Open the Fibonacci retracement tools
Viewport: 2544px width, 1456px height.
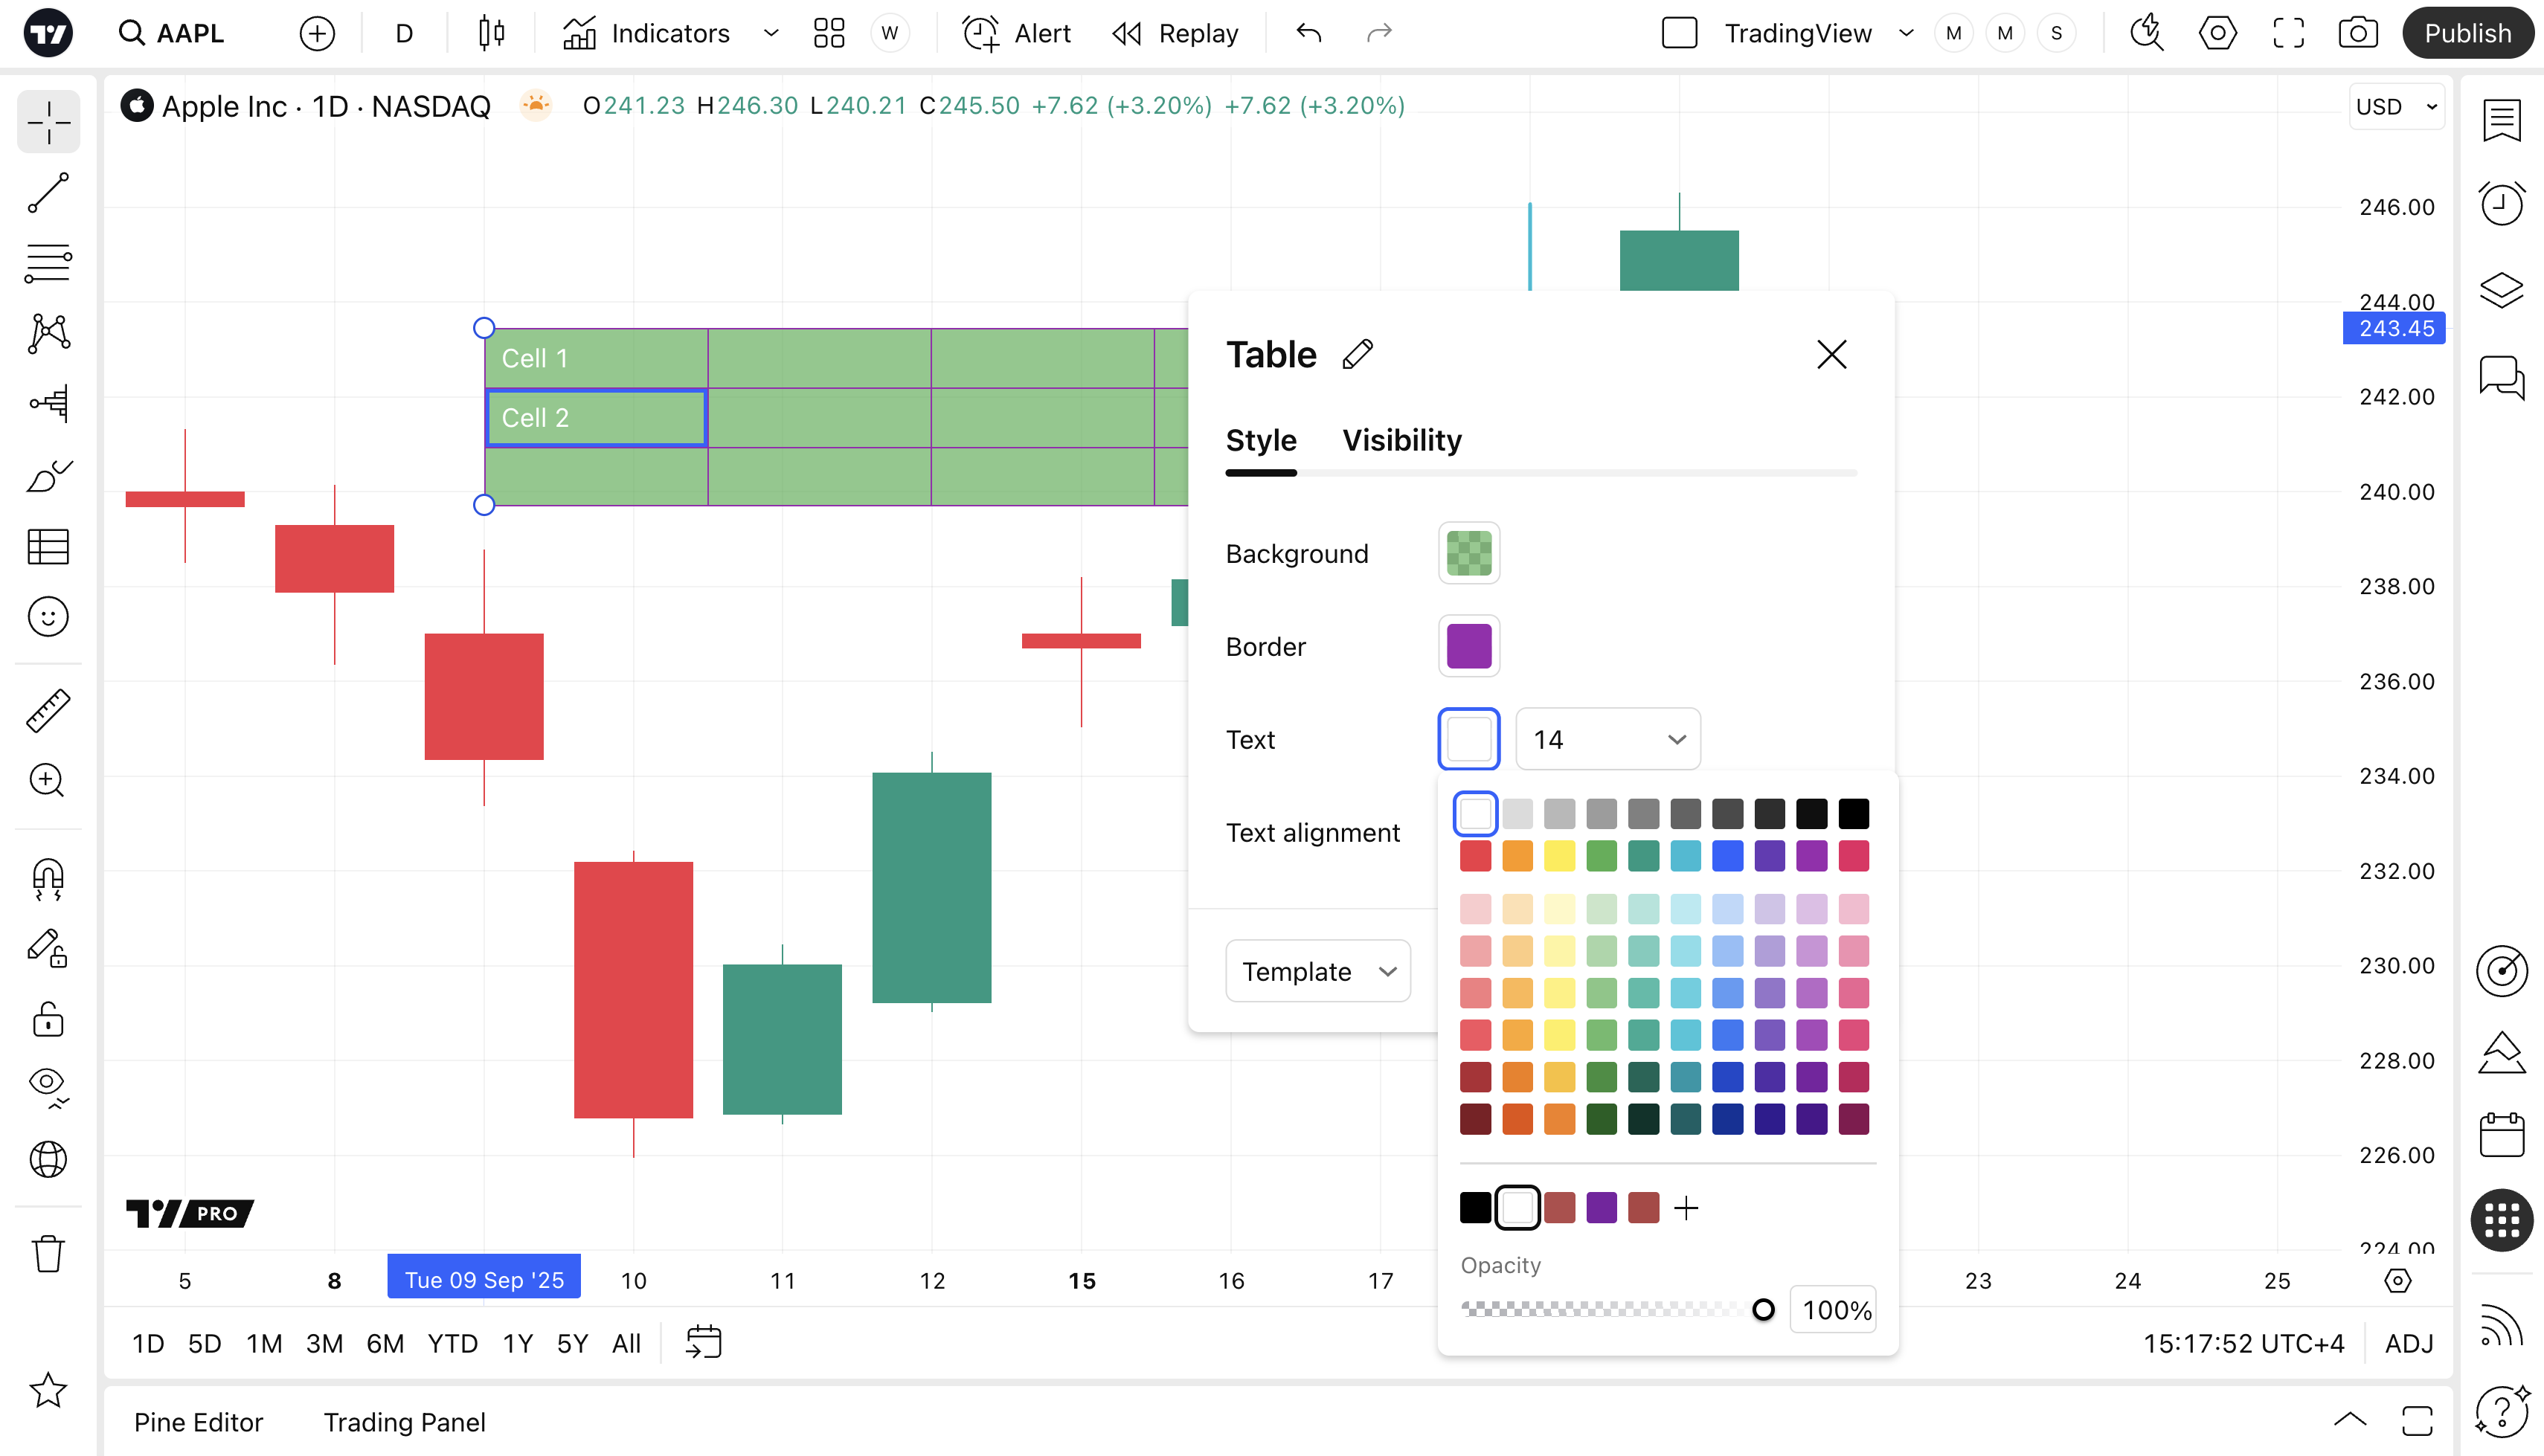click(x=48, y=263)
